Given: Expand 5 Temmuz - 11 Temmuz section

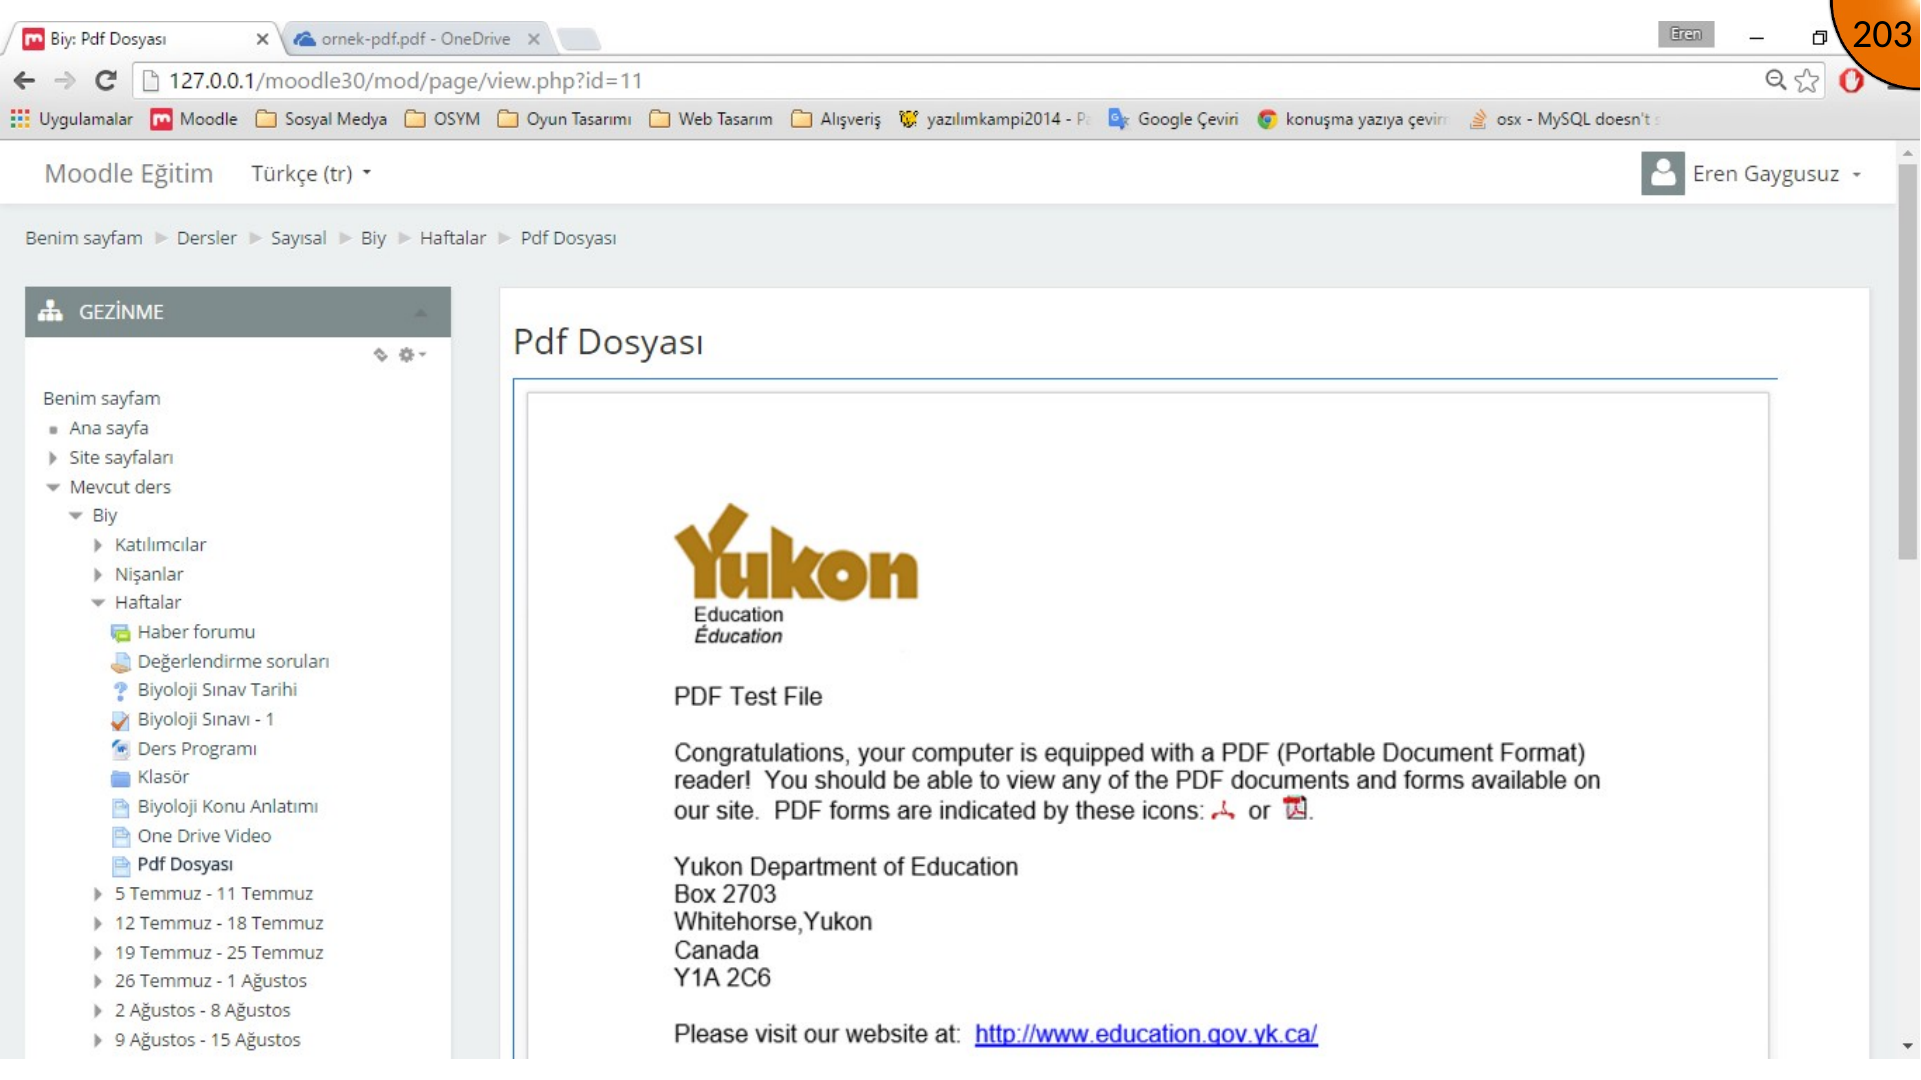Looking at the screenshot, I should [98, 894].
